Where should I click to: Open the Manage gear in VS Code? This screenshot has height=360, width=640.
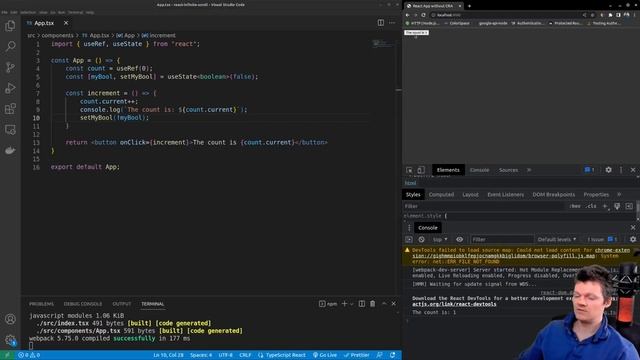(x=10, y=340)
